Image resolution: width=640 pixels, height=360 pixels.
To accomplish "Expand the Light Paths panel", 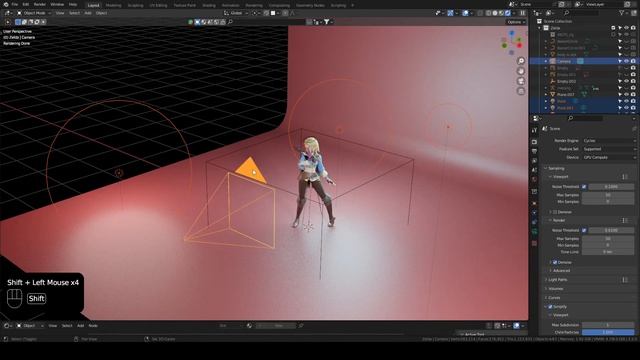I will pos(558,280).
